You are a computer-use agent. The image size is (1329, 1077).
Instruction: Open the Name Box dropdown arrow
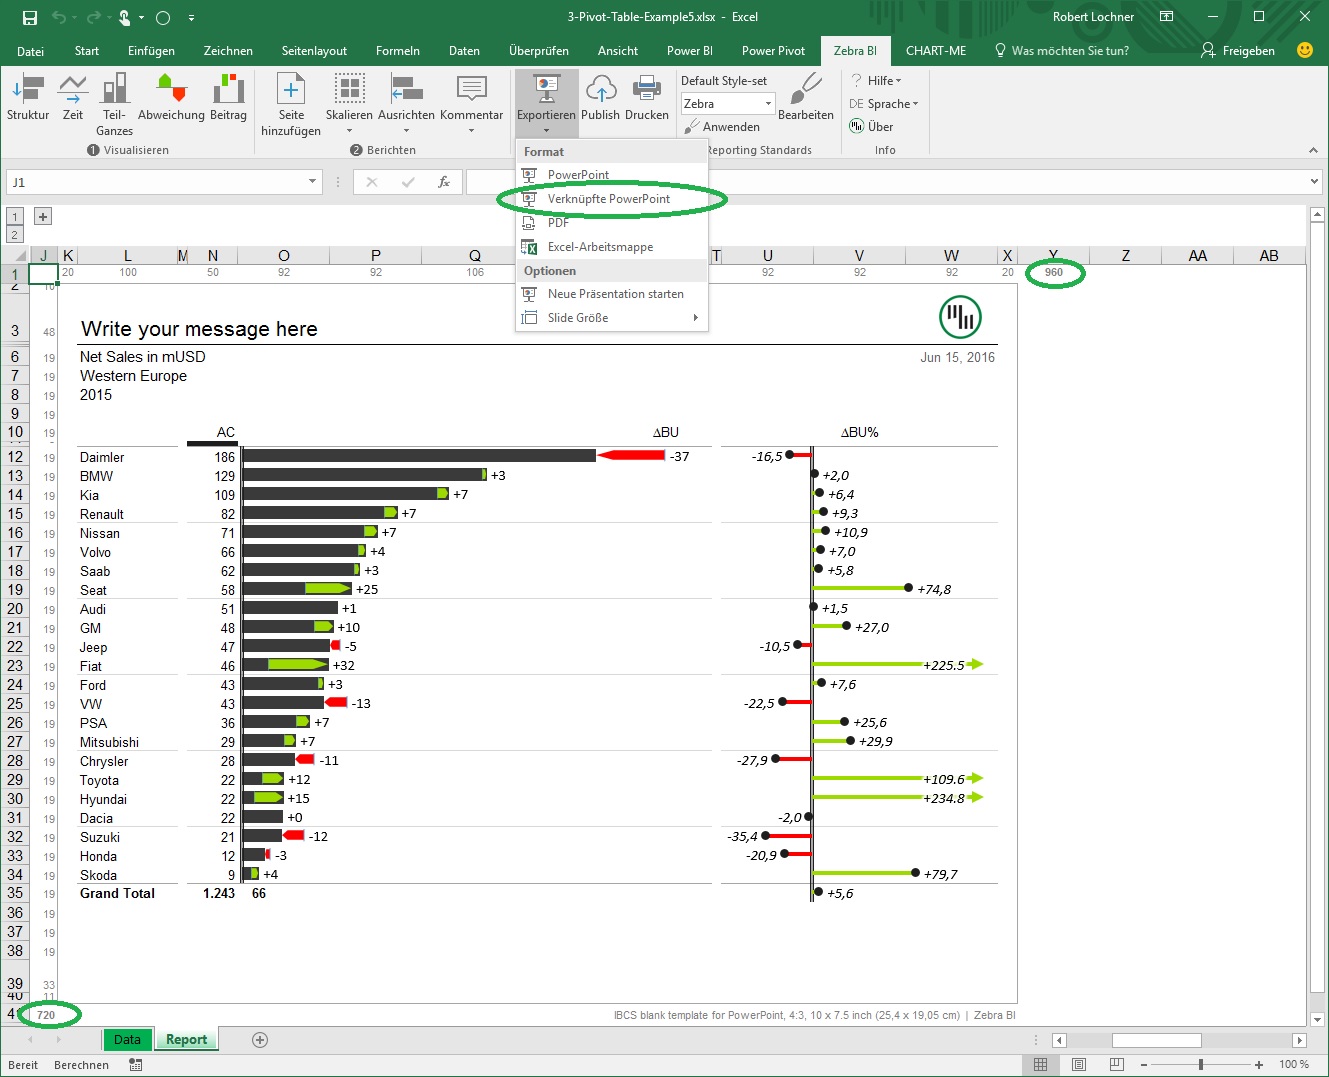coord(312,182)
